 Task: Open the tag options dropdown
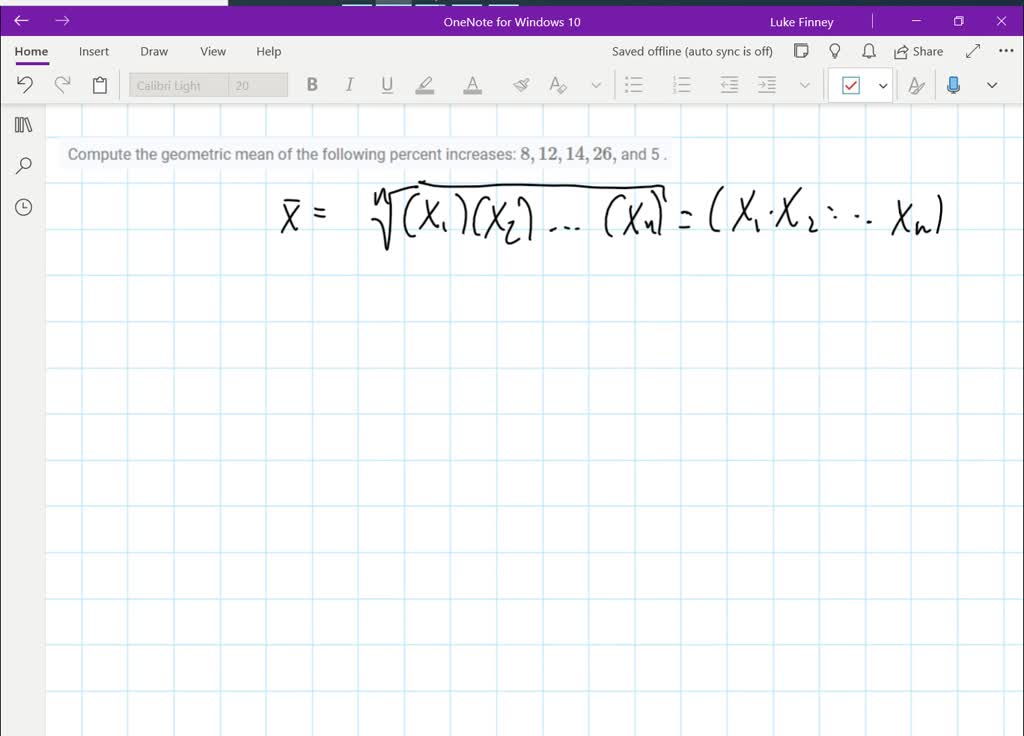[x=881, y=85]
